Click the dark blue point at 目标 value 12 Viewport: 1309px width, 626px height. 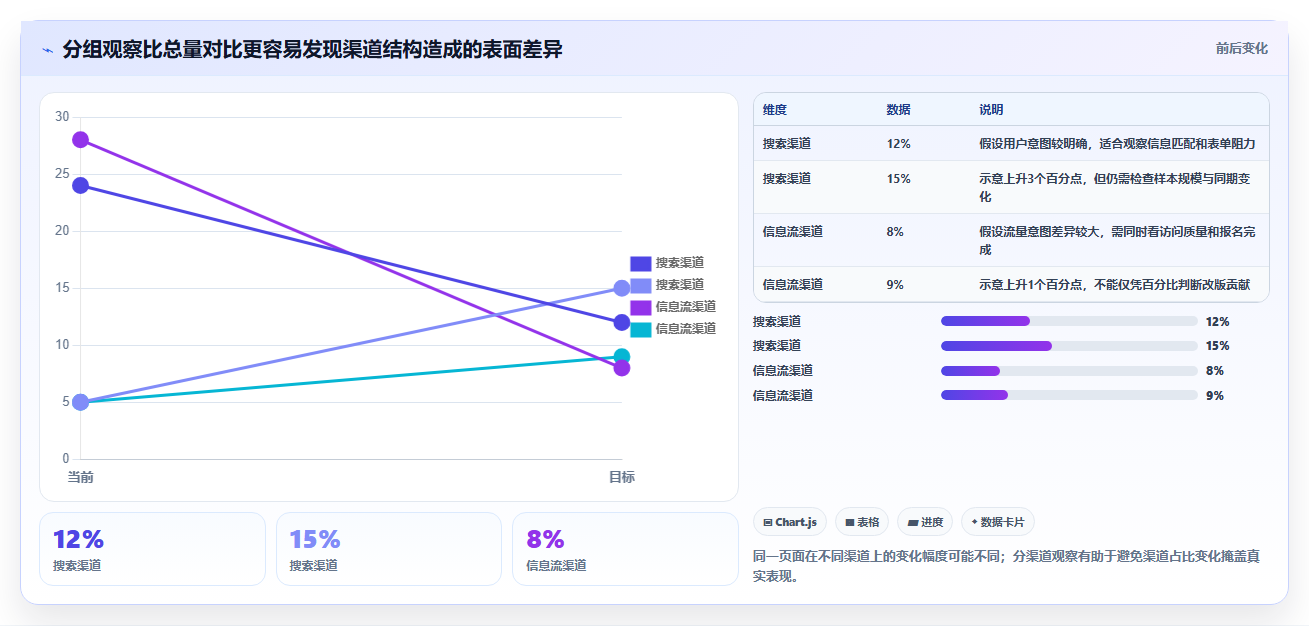point(621,322)
